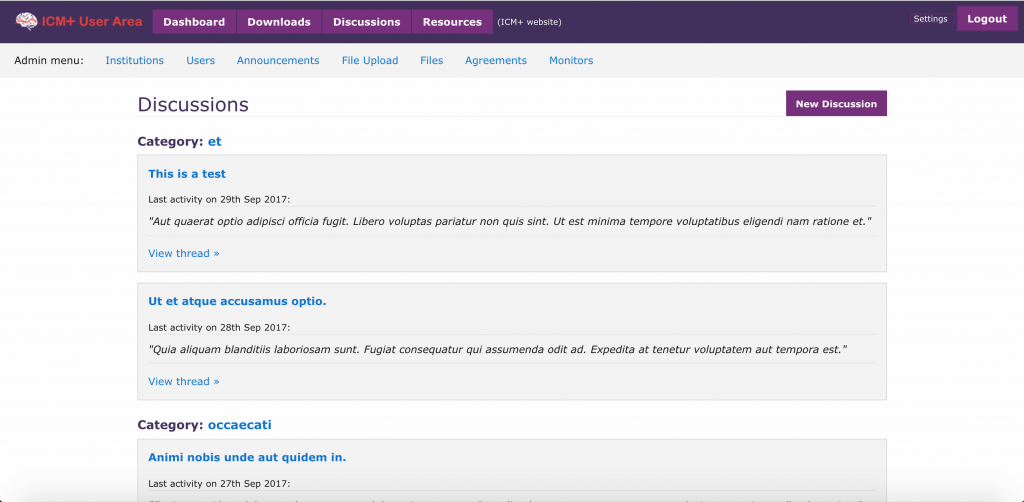Open Institutions in the admin menu
Viewport: 1024px width, 502px height.
[134, 61]
